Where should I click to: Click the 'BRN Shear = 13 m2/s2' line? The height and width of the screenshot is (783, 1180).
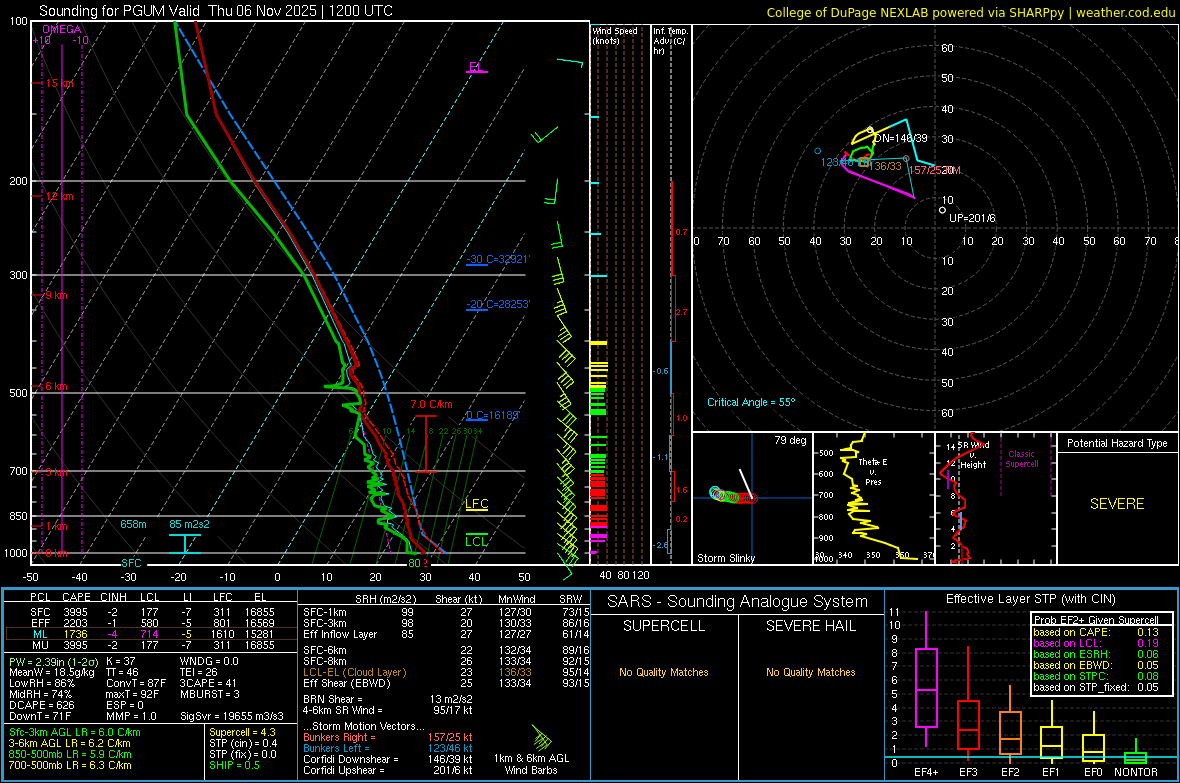[x=387, y=699]
